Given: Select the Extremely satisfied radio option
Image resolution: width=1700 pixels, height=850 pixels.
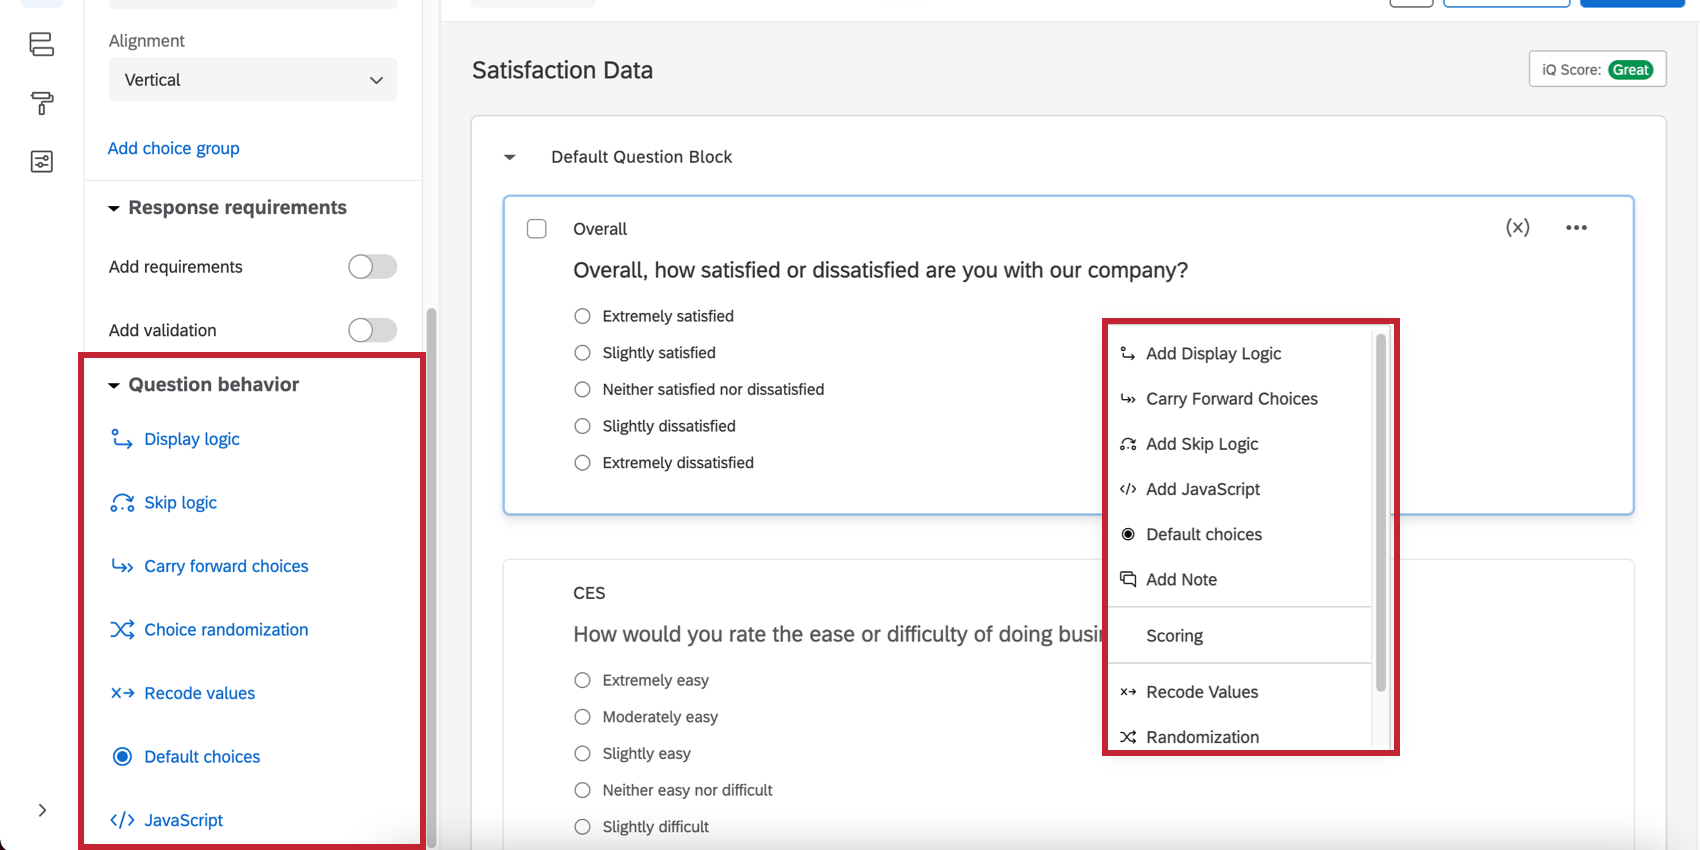Looking at the screenshot, I should click(x=582, y=316).
